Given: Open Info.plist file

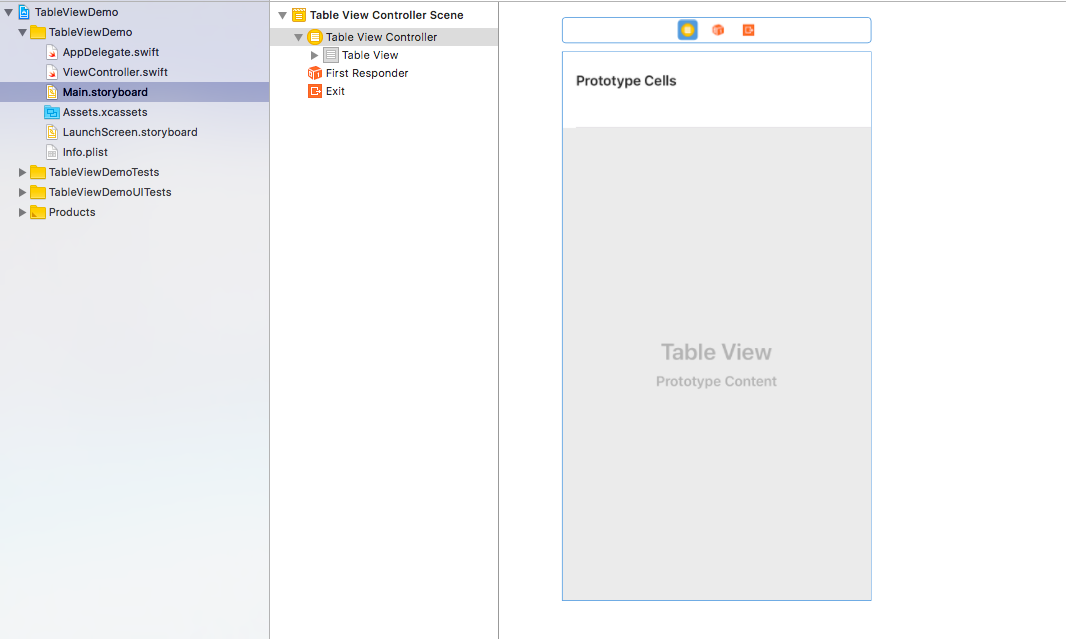Looking at the screenshot, I should tap(85, 152).
